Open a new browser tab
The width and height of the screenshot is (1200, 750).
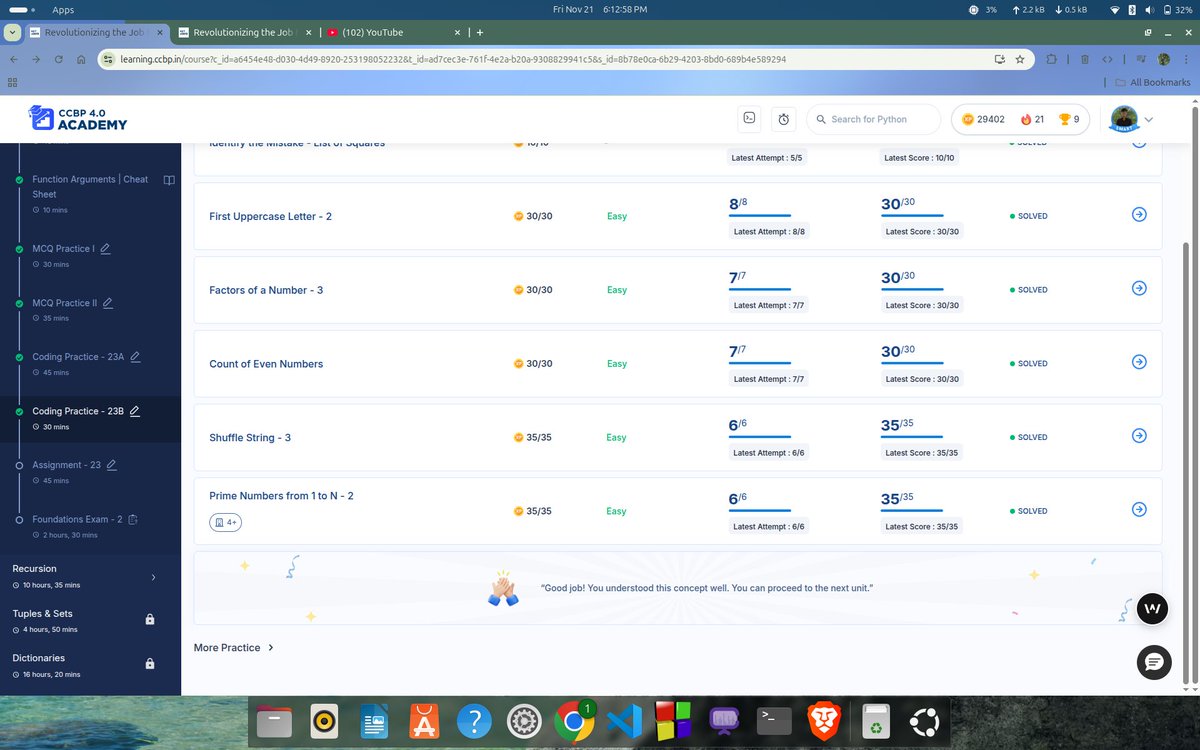tap(480, 32)
